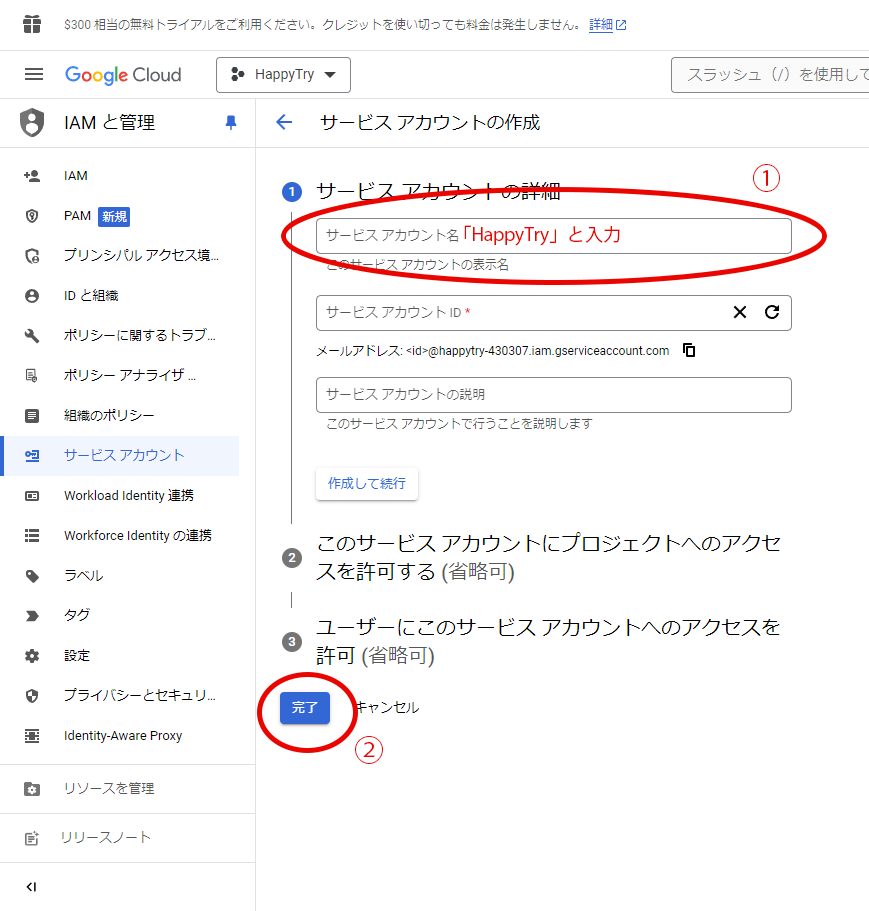This screenshot has height=911, width=869.
Task: Click the サービス アカウント名 input field
Action: point(553,236)
